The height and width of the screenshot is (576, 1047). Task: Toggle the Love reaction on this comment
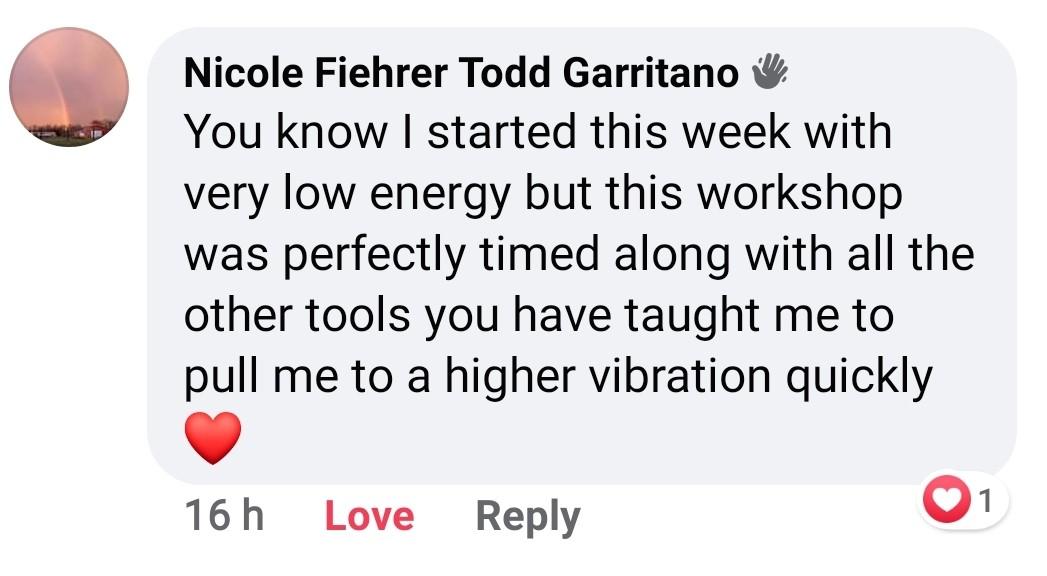(369, 517)
